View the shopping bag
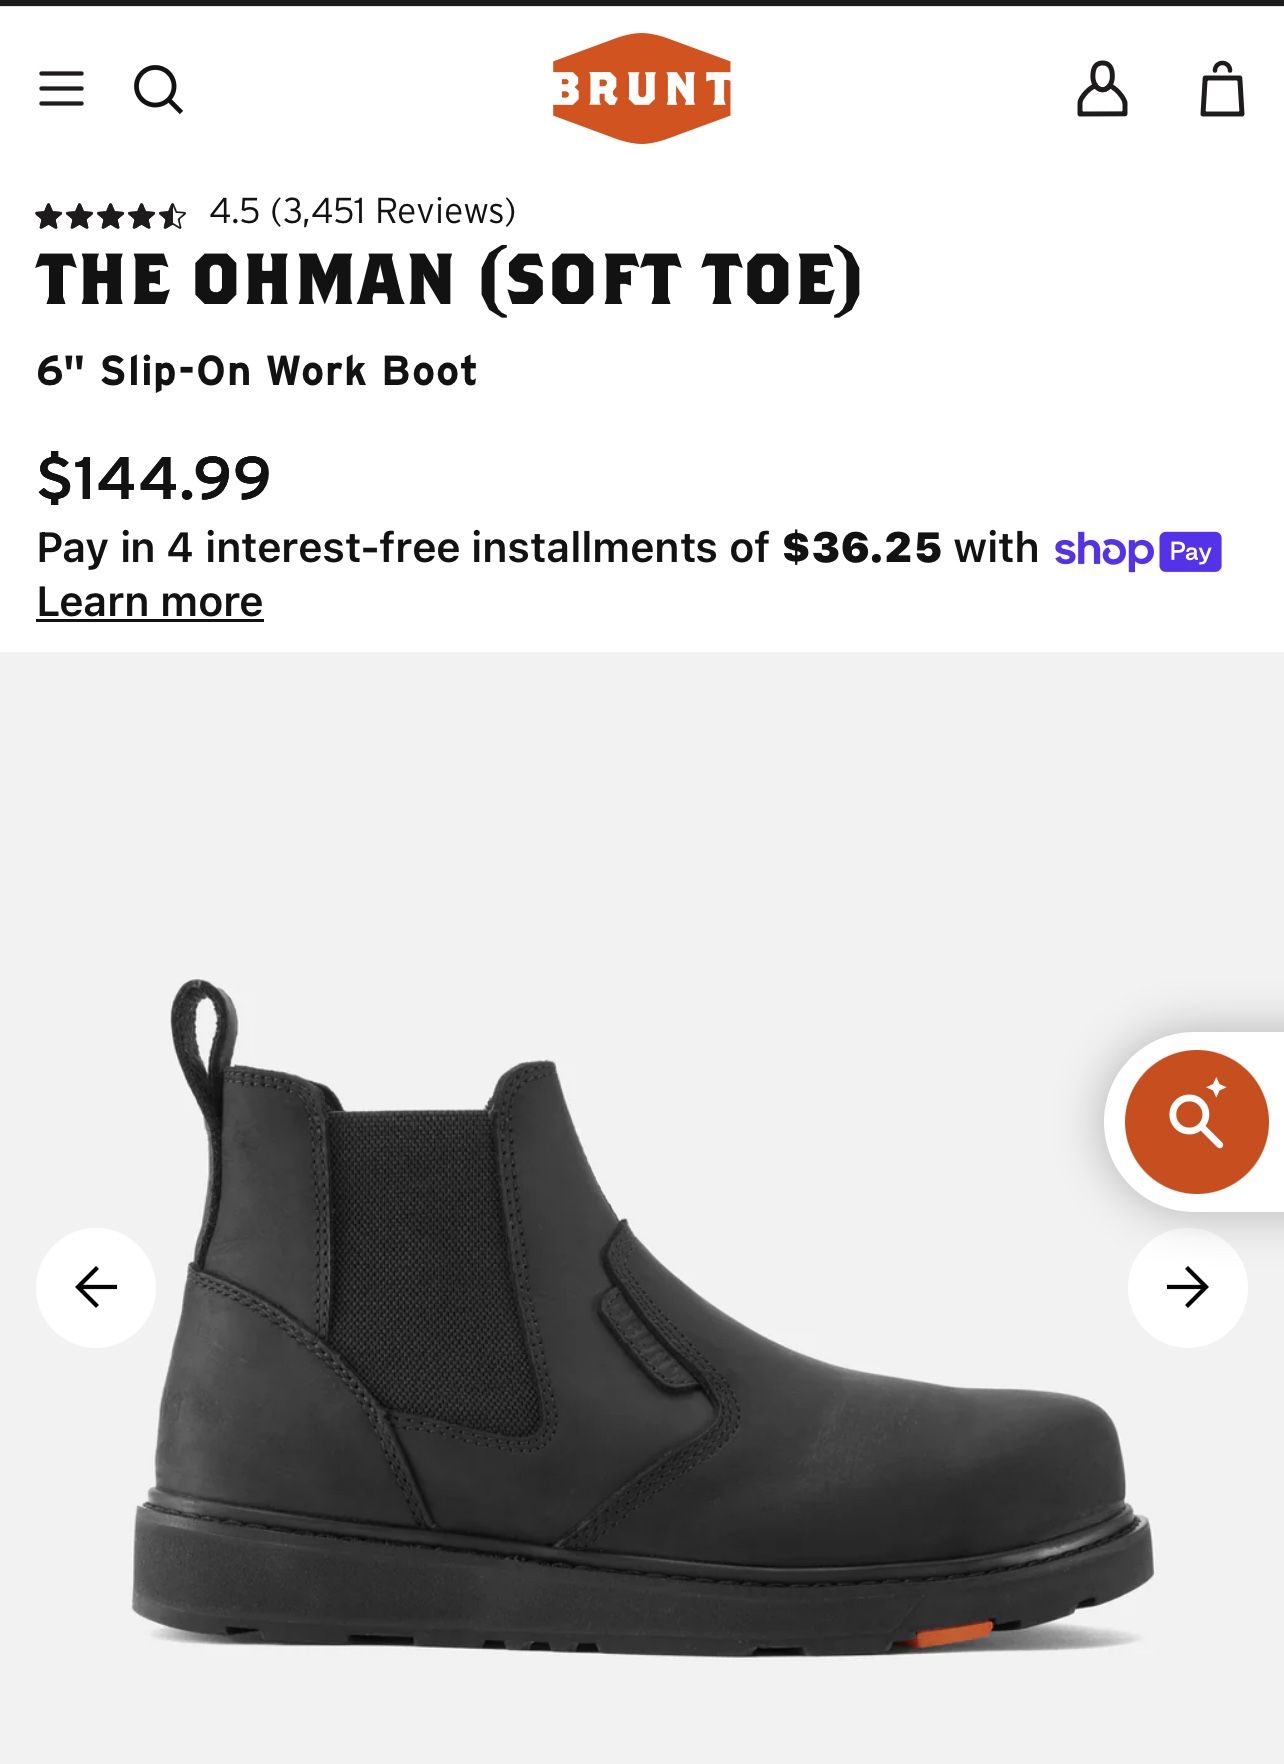Viewport: 1284px width, 1764px height. pos(1222,90)
